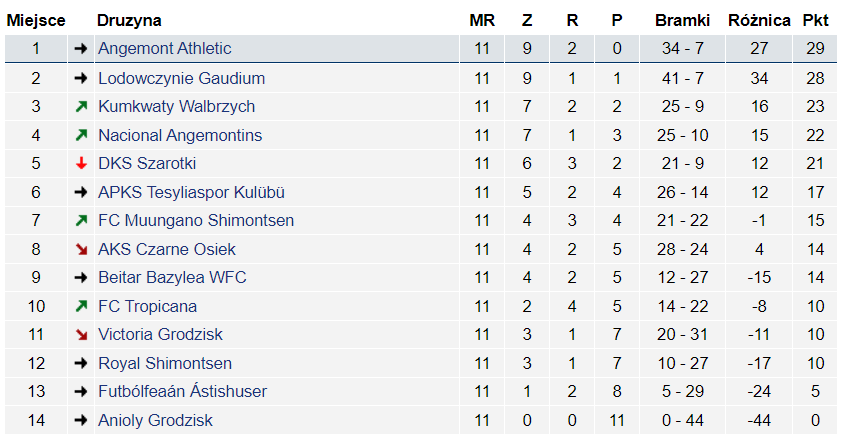
Task: Click the red diagonal arrow beside Victoria Grodzisk
Action: [x=81, y=335]
